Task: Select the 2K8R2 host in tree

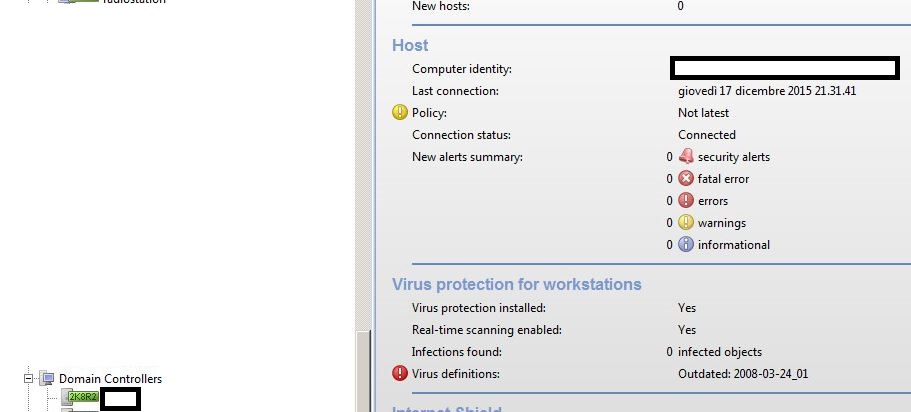Action: coord(83,397)
